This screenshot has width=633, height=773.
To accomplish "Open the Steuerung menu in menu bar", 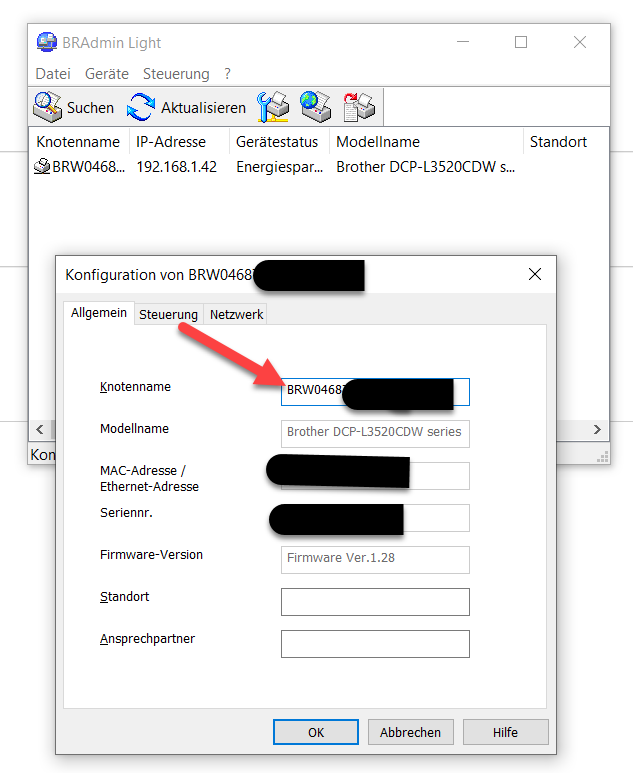I will 176,74.
